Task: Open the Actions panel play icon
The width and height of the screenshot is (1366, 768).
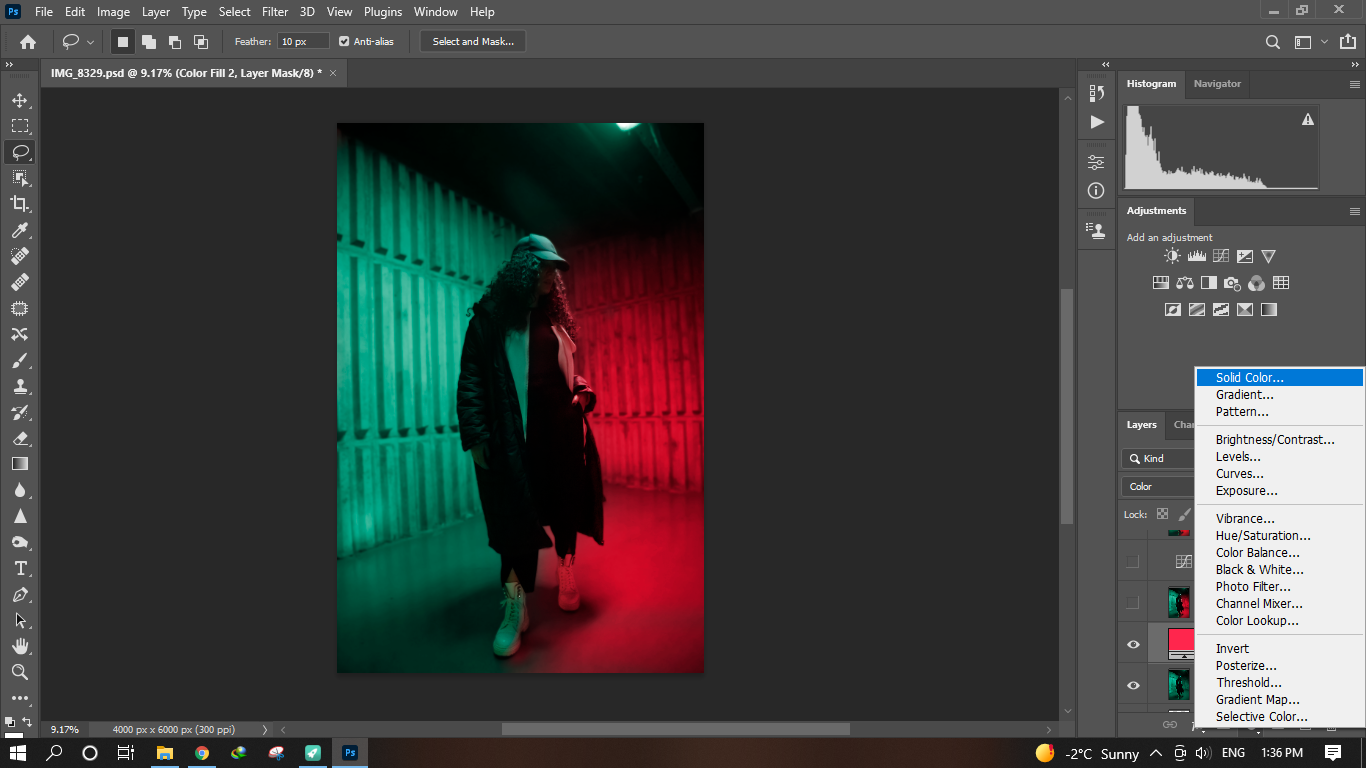Action: 1097,122
